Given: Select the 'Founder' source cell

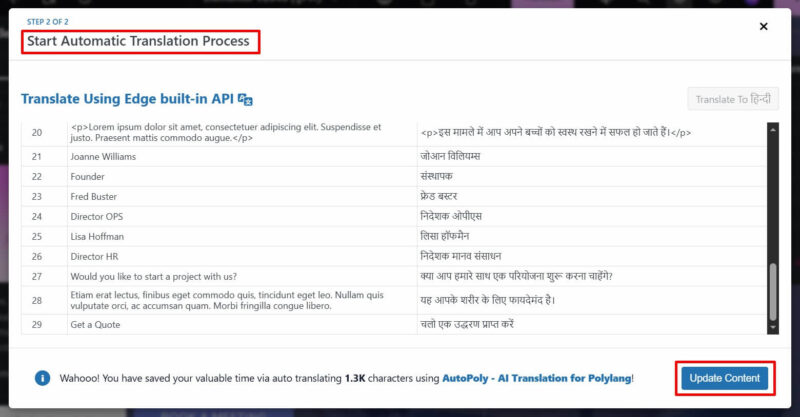Looking at the screenshot, I should (x=242, y=177).
